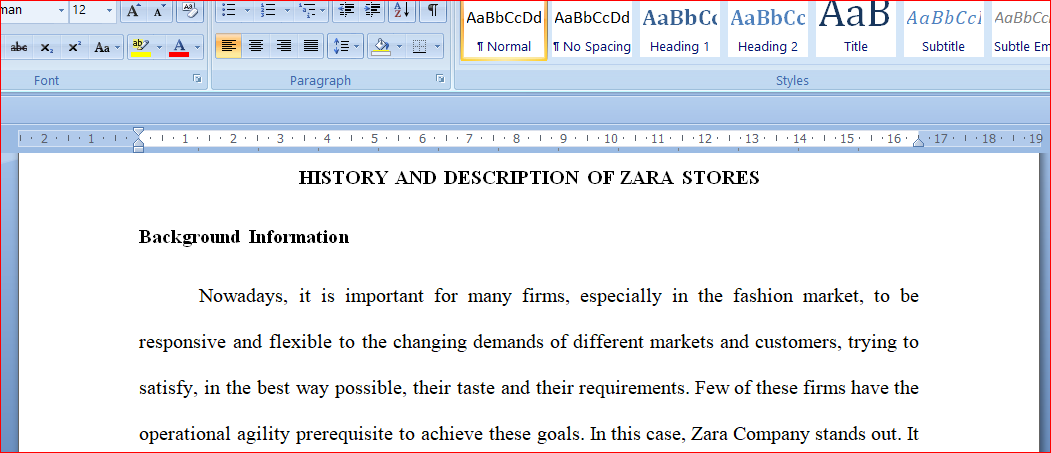Click the heading 'HISTORY AND DESCRIPTION OF ZARA STORES'

point(529,178)
